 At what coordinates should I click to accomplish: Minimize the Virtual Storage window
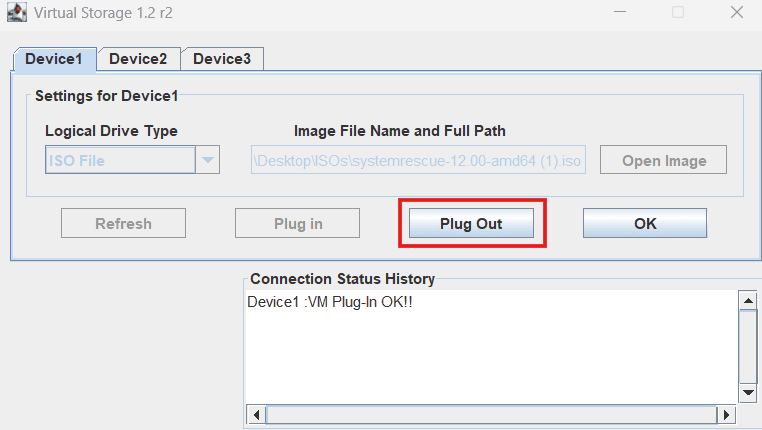point(618,13)
